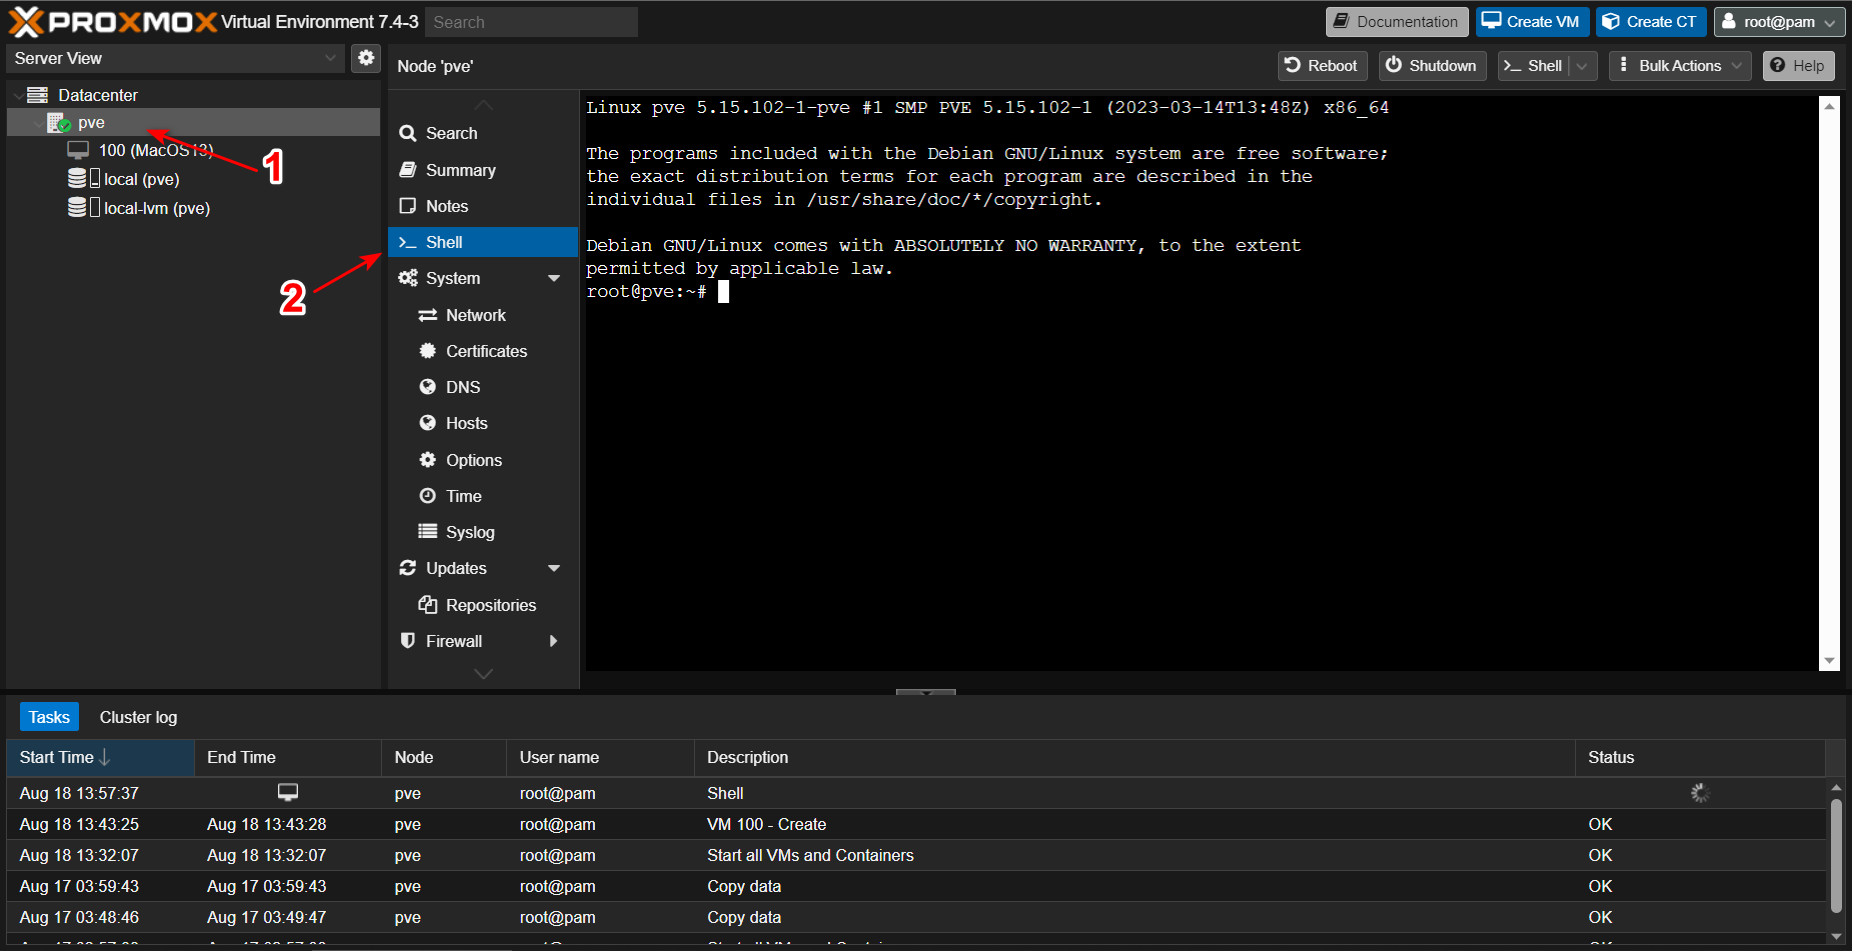Open Certificates in the node menu
This screenshot has width=1852, height=951.
click(486, 351)
